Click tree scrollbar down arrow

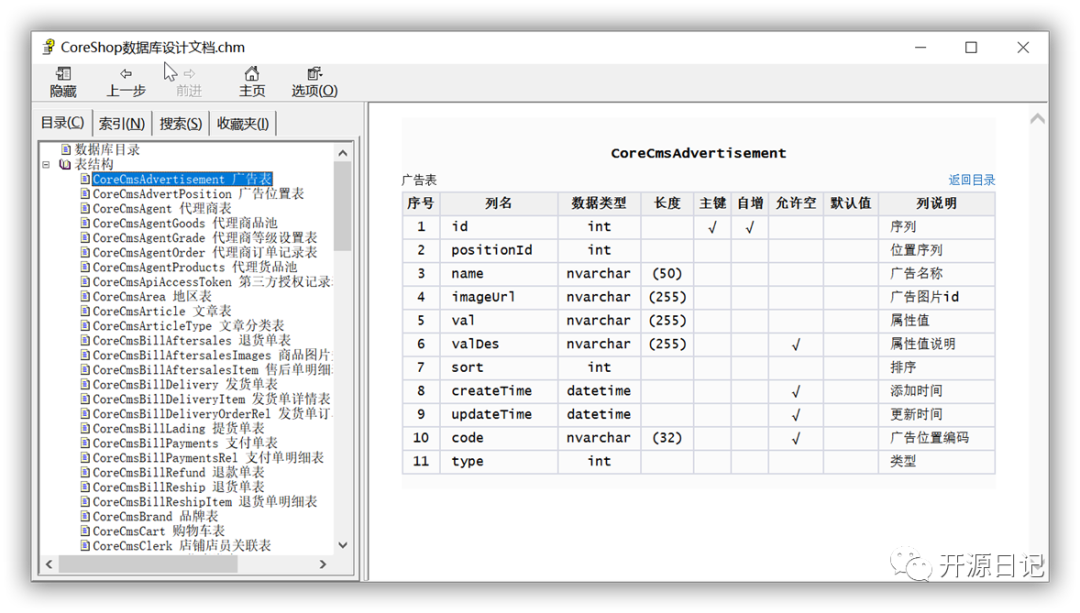[x=343, y=545]
